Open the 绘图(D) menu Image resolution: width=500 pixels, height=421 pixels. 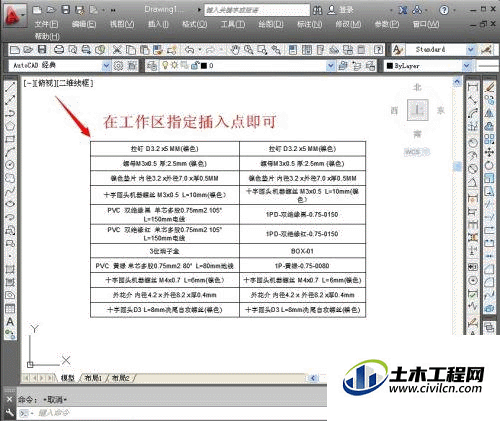point(271,24)
